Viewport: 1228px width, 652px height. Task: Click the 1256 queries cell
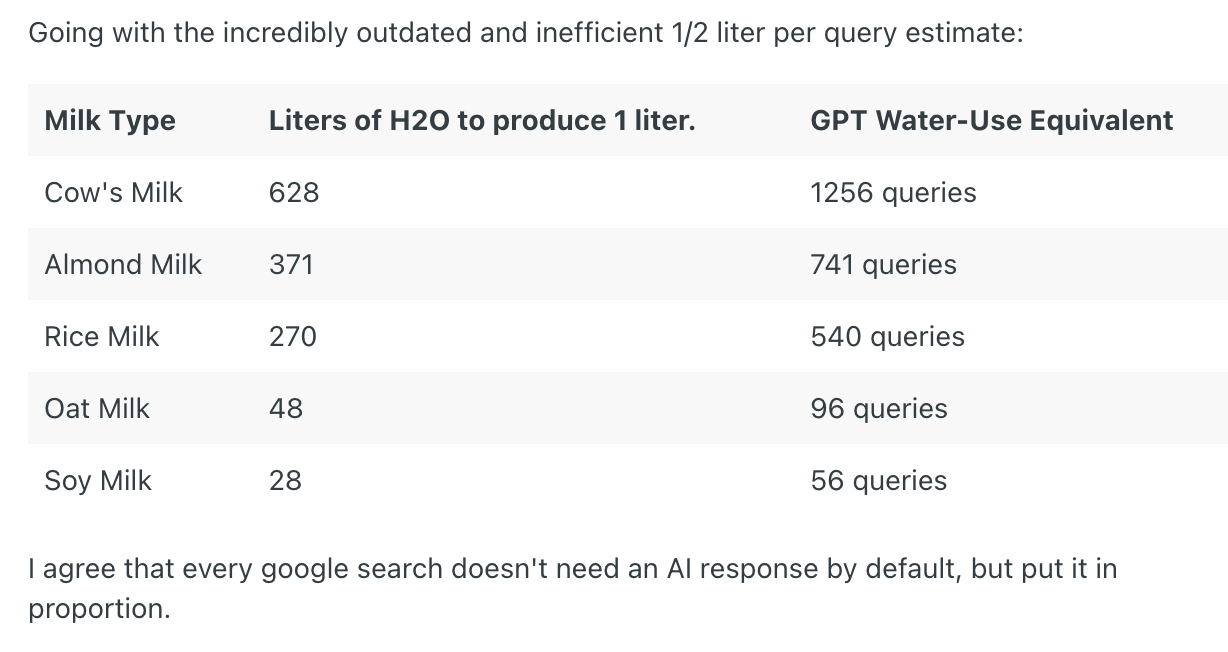pyautogui.click(x=893, y=192)
